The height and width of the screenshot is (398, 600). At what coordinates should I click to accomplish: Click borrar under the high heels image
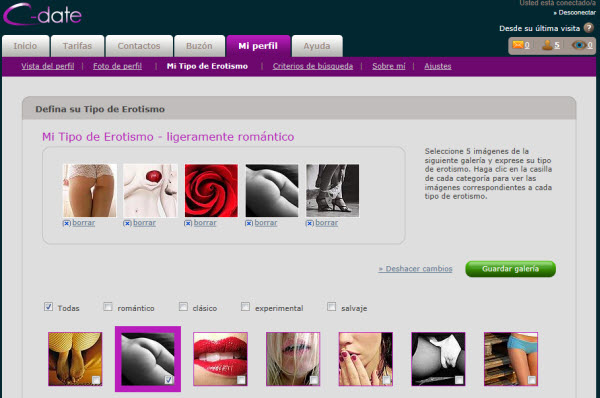coord(326,223)
